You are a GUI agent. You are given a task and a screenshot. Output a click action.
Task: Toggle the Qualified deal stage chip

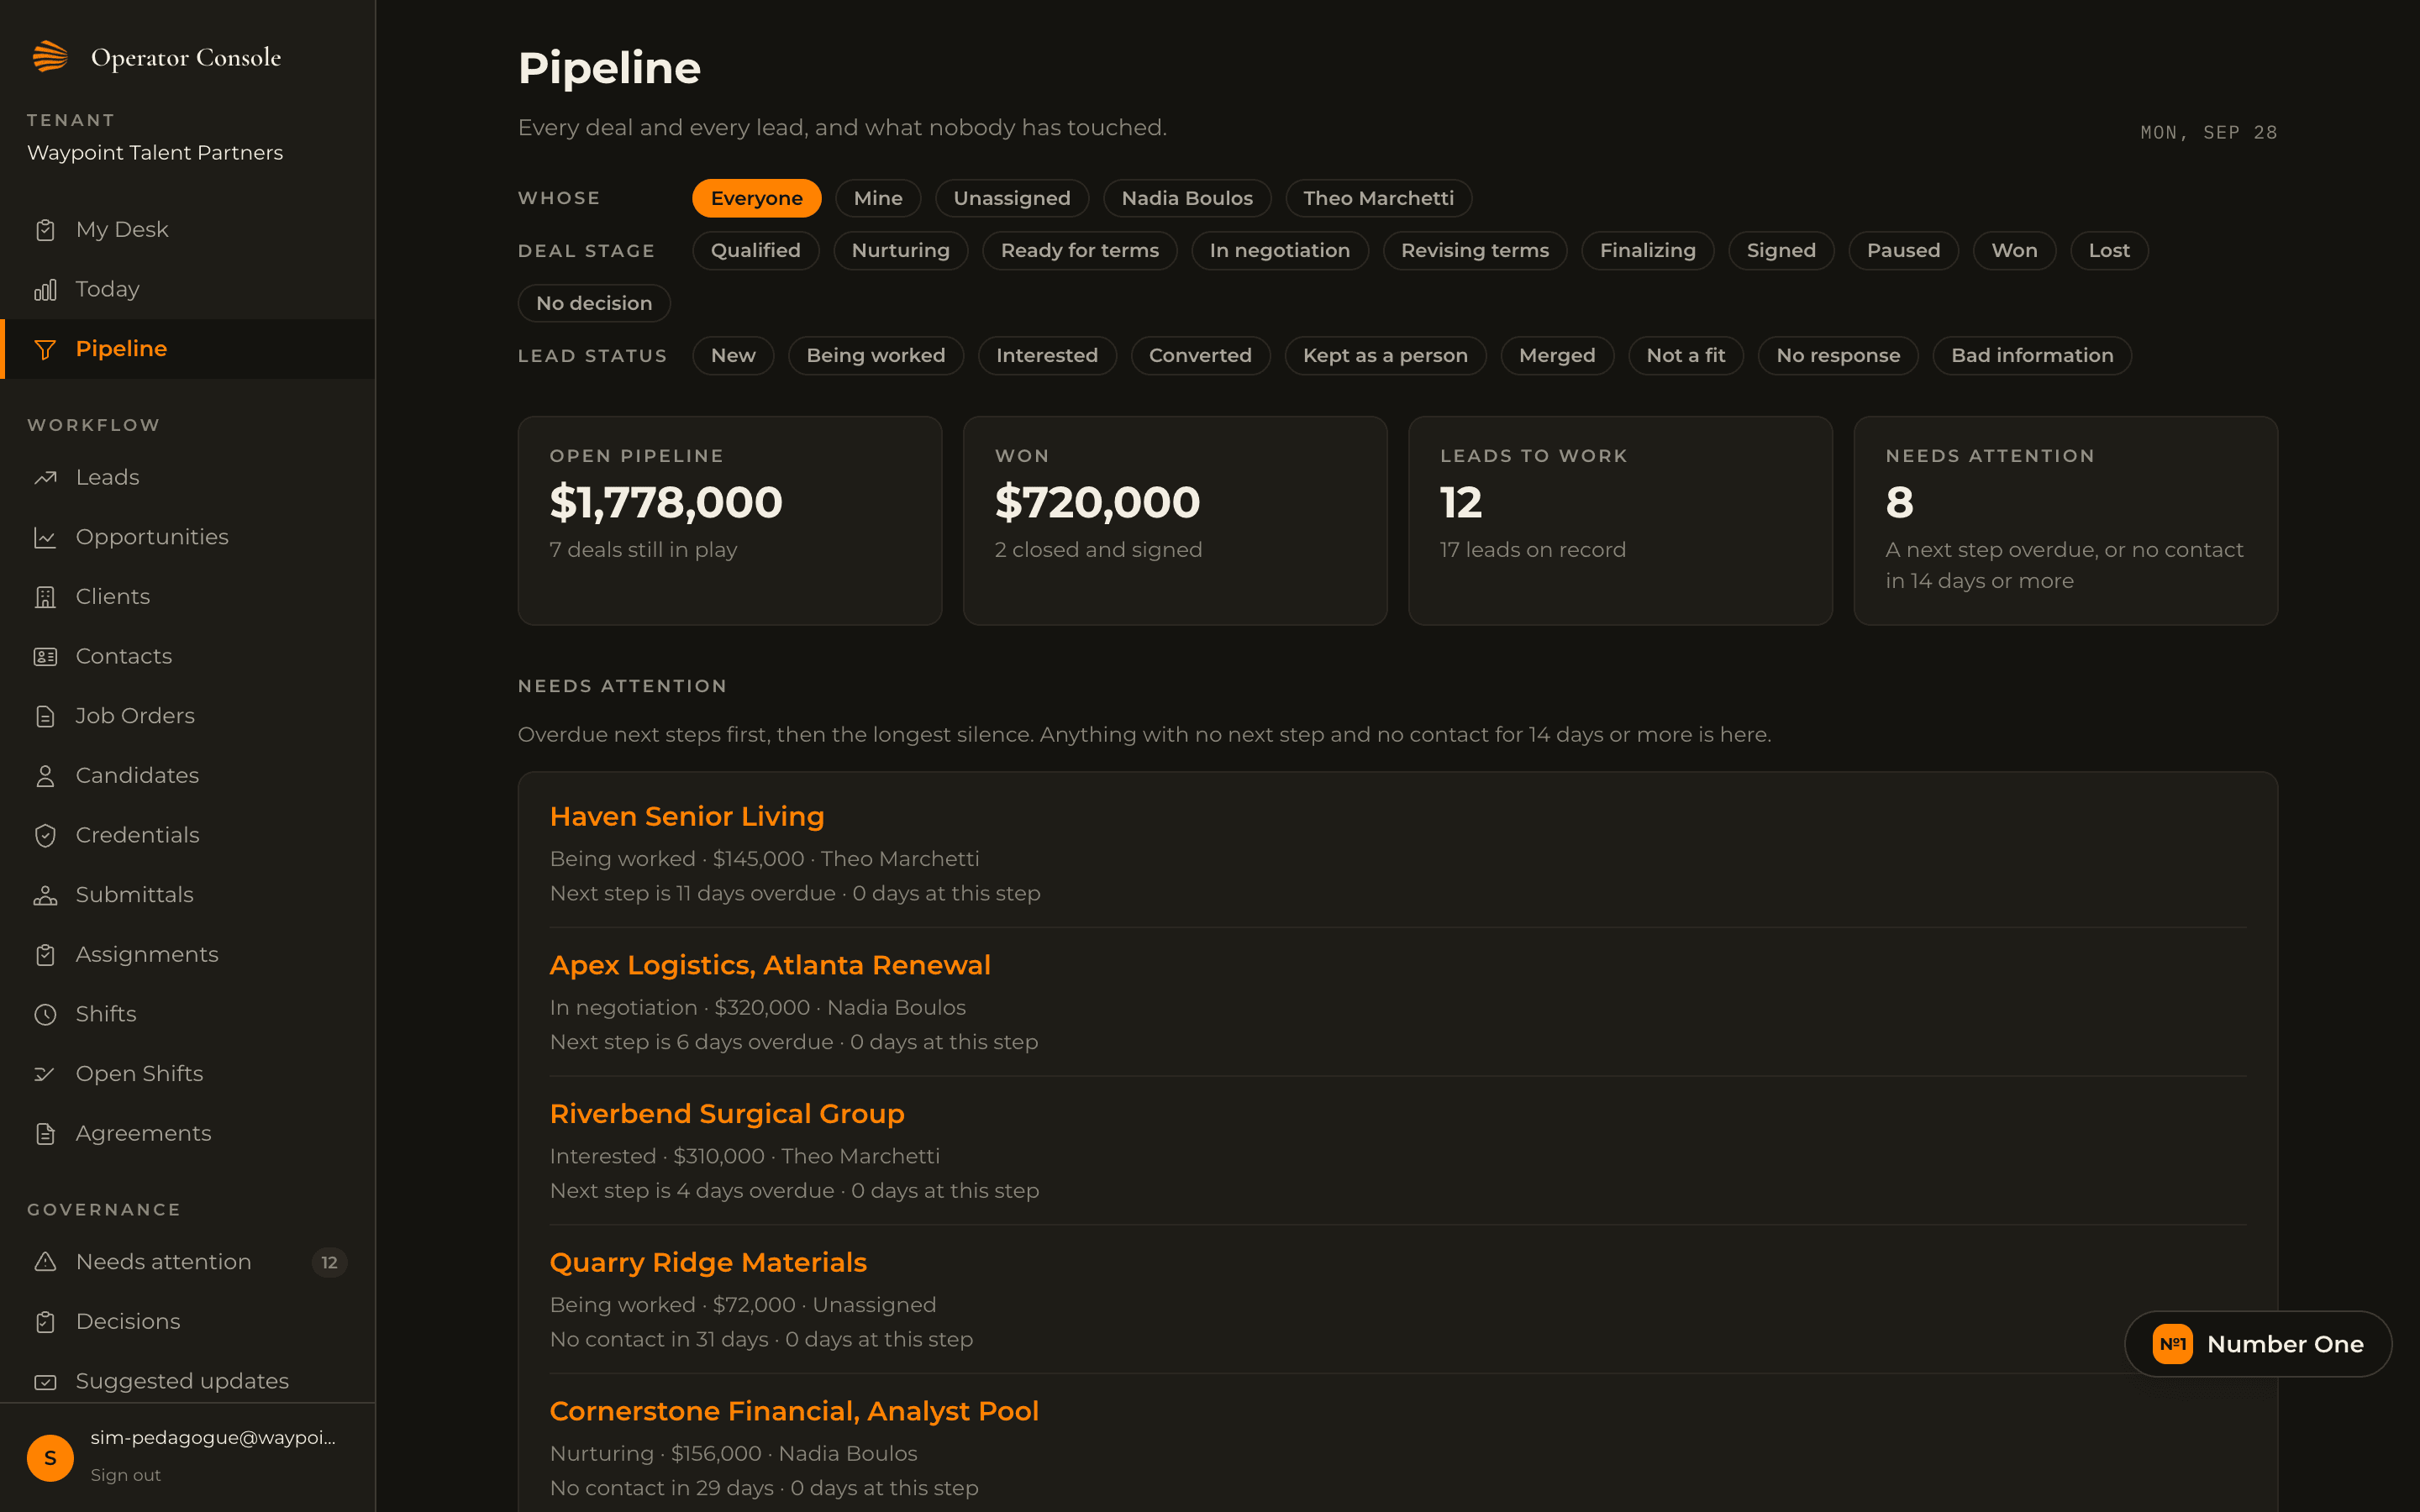[x=755, y=250]
